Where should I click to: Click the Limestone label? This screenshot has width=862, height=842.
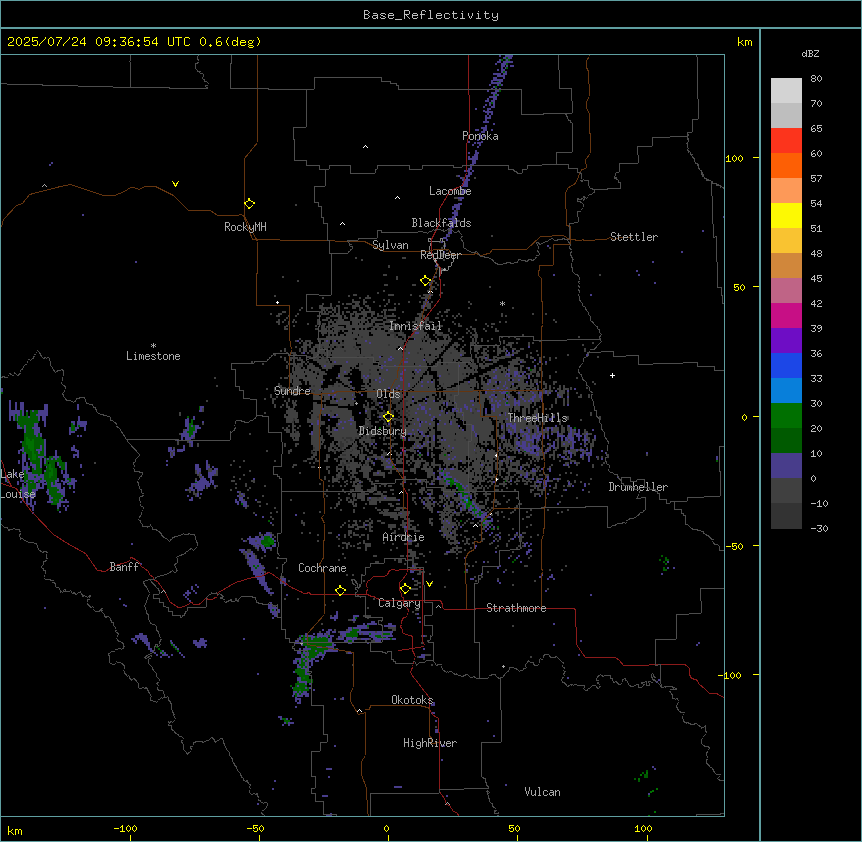click(153, 356)
